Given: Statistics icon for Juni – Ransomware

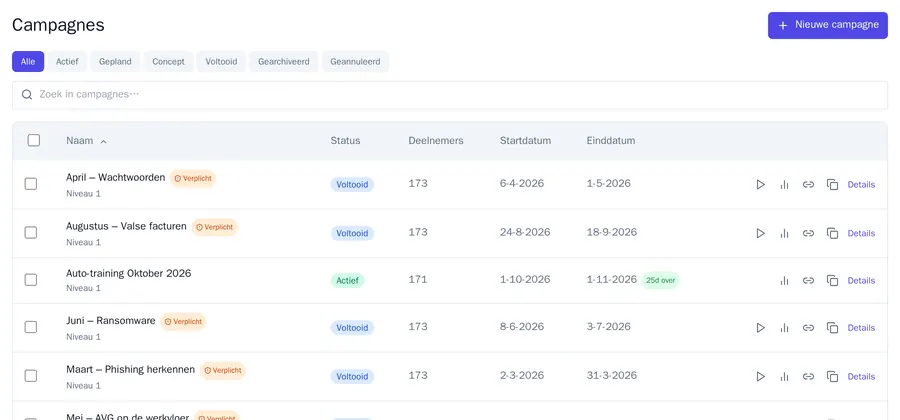Looking at the screenshot, I should (785, 328).
